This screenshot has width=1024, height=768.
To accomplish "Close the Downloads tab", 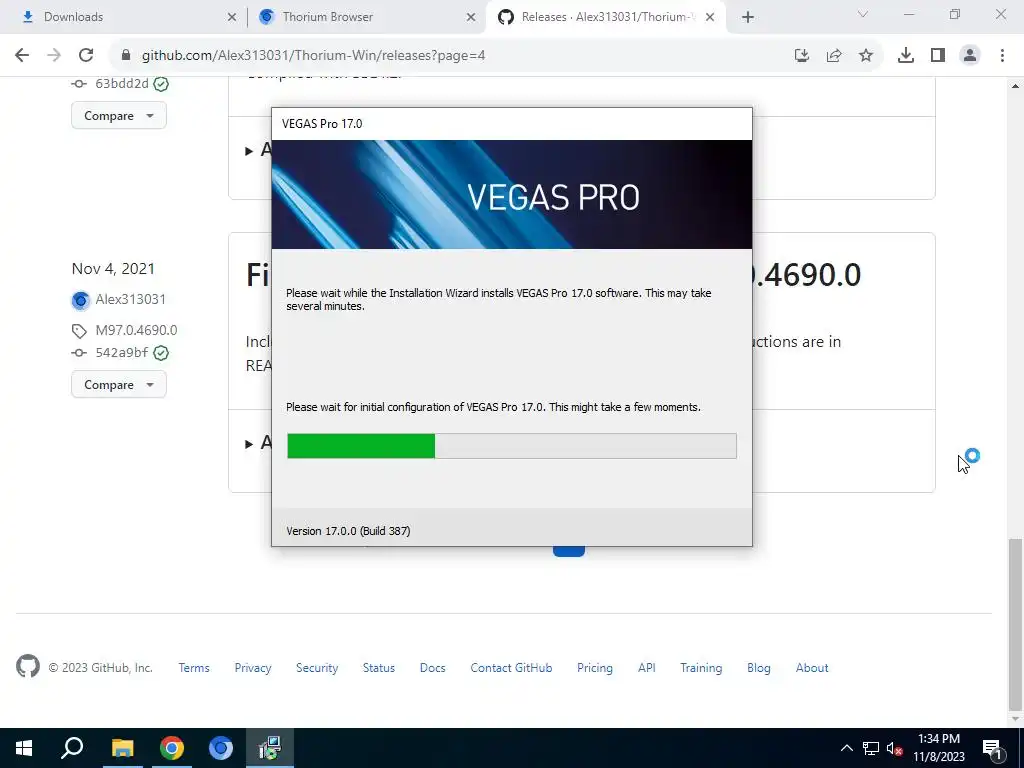I will [232, 17].
